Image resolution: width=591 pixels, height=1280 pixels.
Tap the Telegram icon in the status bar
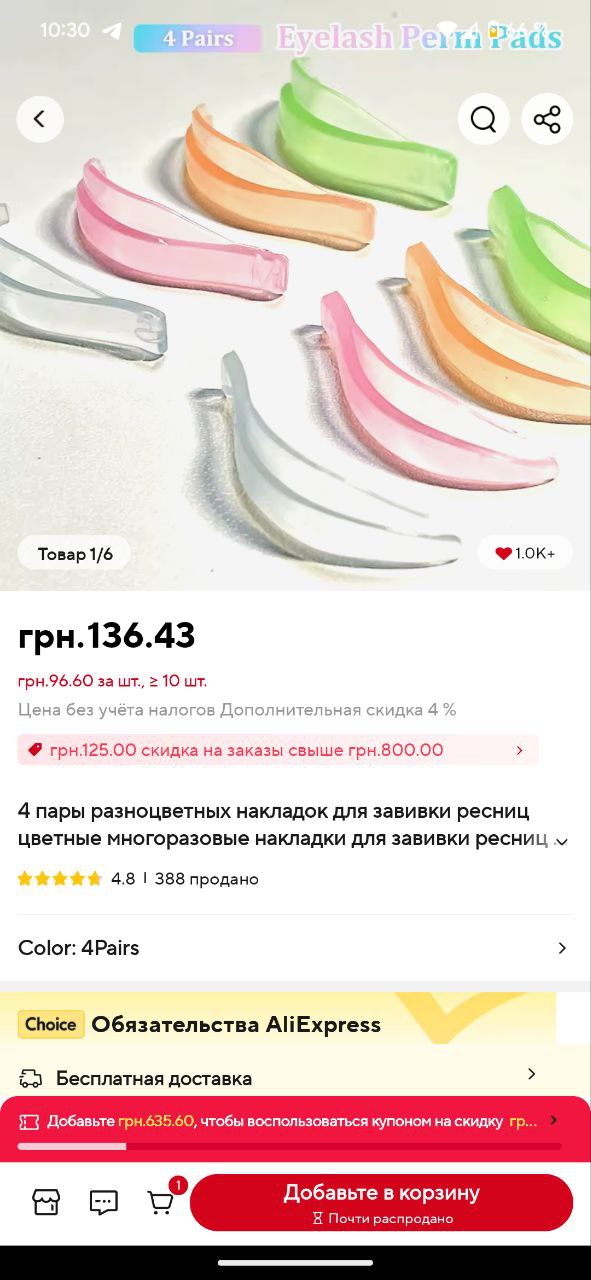pyautogui.click(x=112, y=31)
